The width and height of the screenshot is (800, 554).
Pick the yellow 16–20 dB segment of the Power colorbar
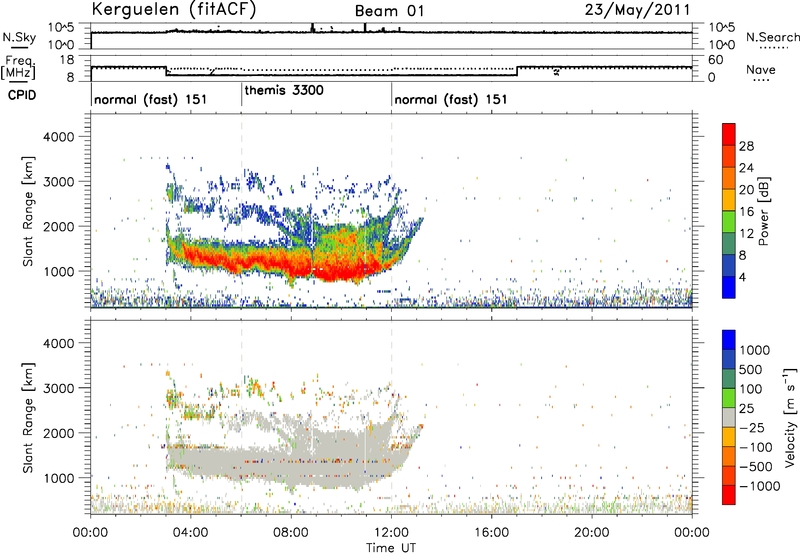[729, 200]
